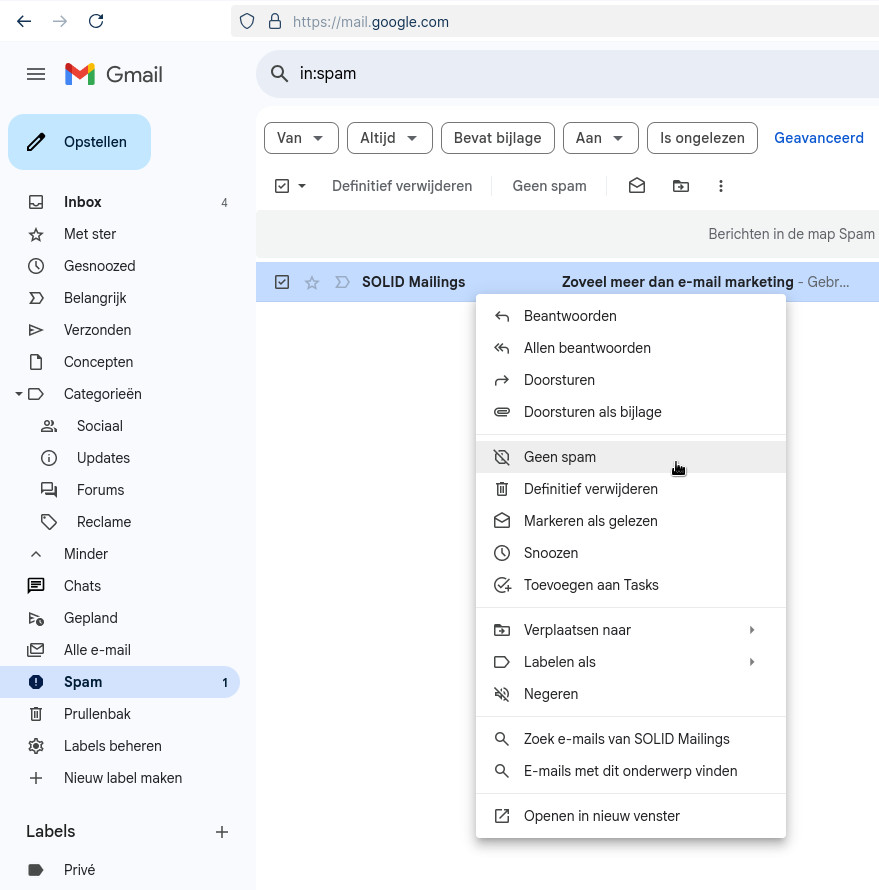This screenshot has height=890, width=879.
Task: Click the lock icon in address bar
Action: pyautogui.click(x=275, y=22)
